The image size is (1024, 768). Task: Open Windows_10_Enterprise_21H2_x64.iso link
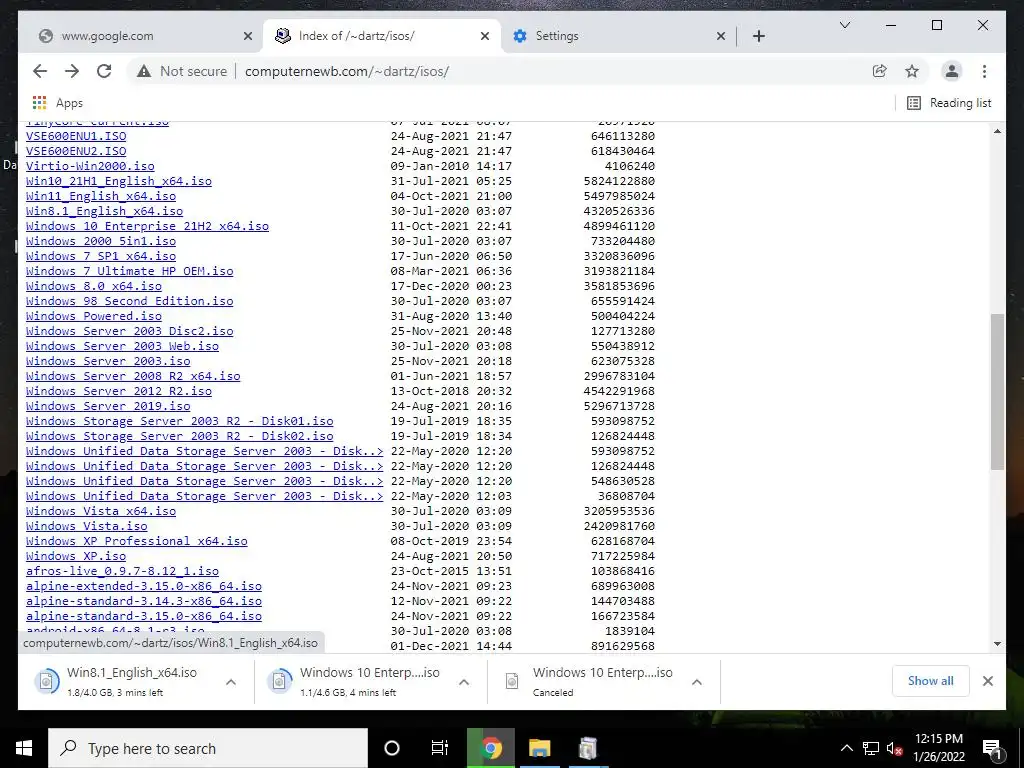tap(147, 226)
